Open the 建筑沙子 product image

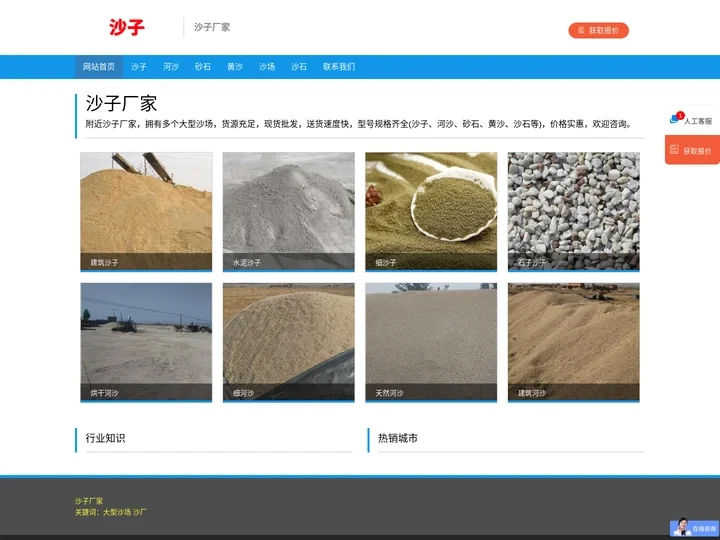pos(146,210)
